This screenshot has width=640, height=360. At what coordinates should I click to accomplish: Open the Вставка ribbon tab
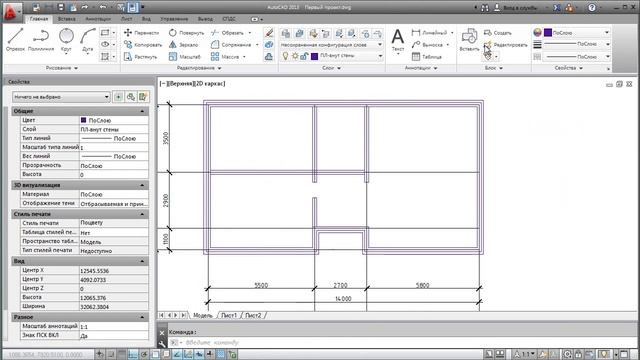[x=67, y=19]
